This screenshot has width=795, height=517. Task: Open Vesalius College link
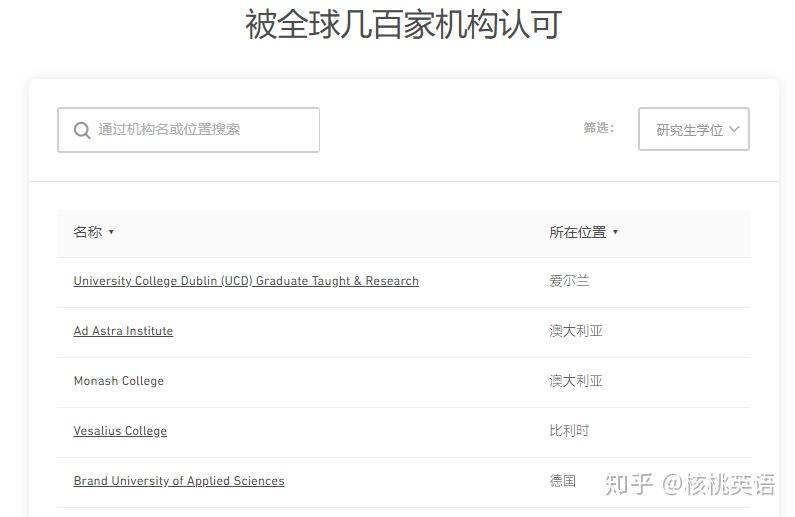click(120, 431)
